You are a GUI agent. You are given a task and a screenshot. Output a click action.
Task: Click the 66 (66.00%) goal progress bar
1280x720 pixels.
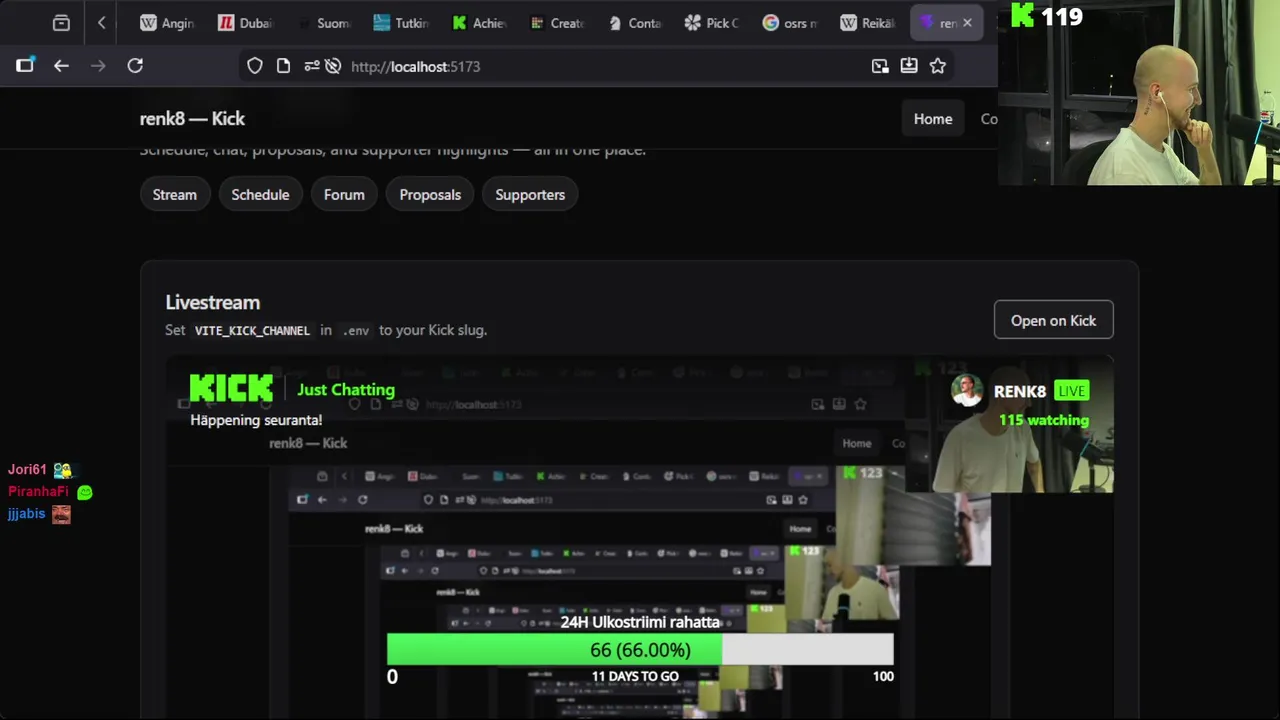click(640, 650)
